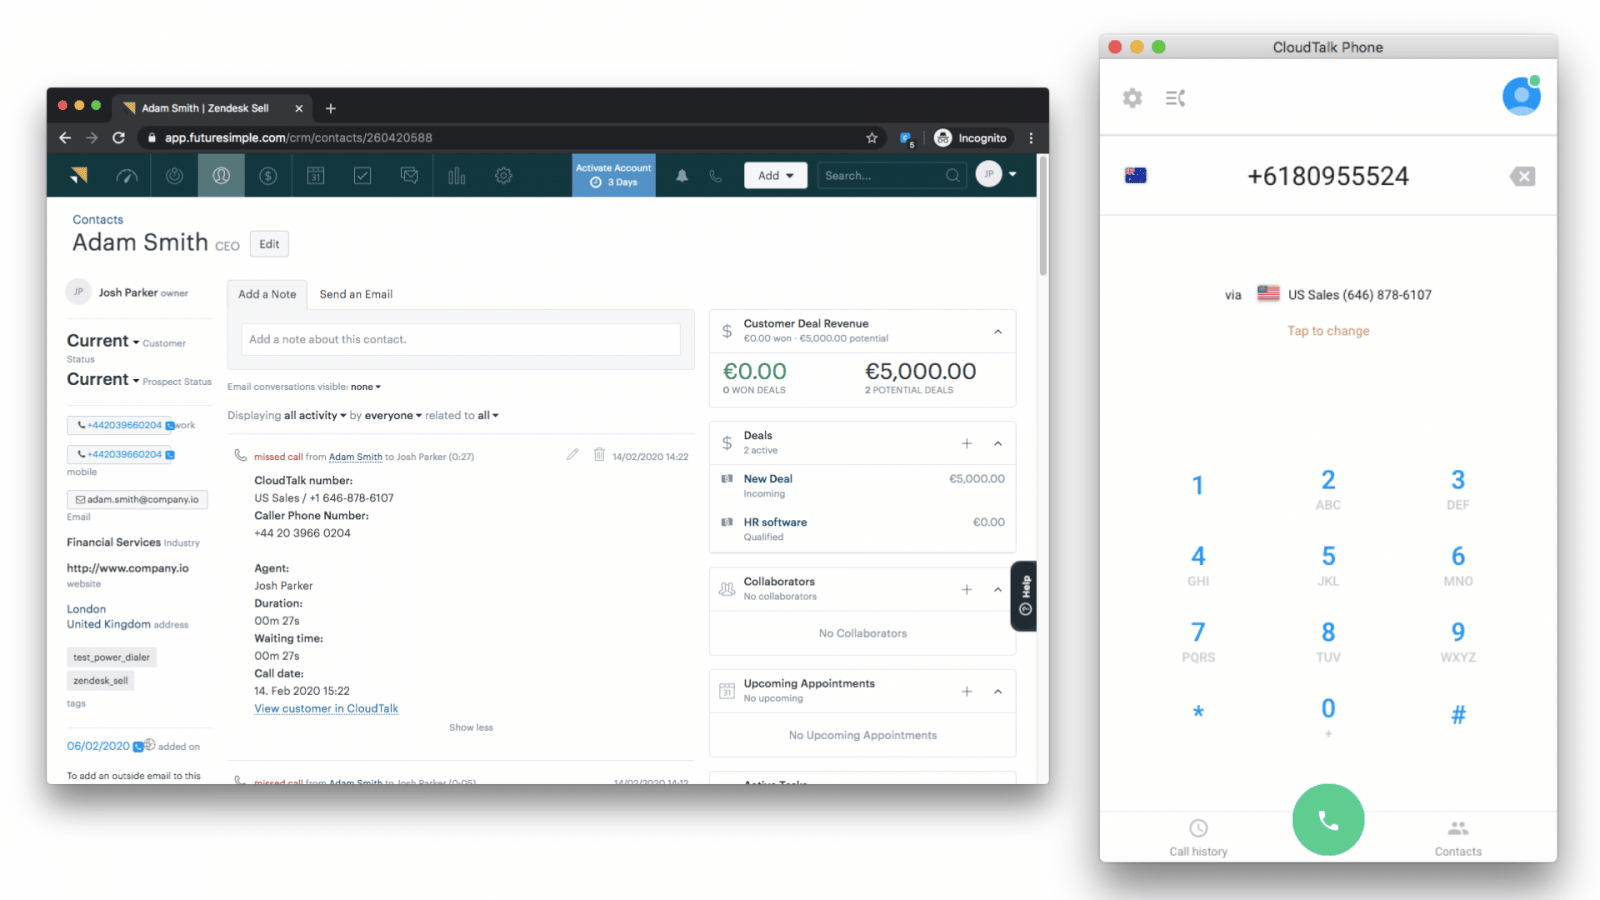Open phone dialer icon in Sell navbar
Screen dimensions: 1600x900
pos(716,176)
